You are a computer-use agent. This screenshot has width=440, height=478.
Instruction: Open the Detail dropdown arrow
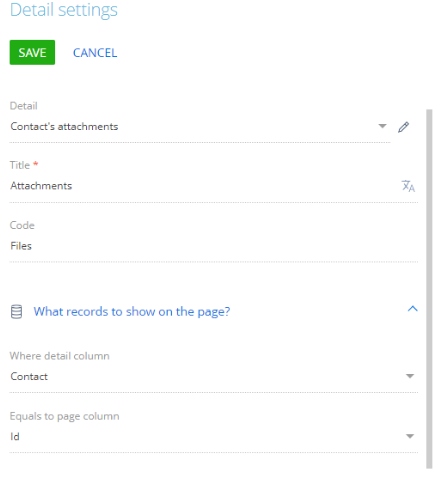click(x=382, y=126)
